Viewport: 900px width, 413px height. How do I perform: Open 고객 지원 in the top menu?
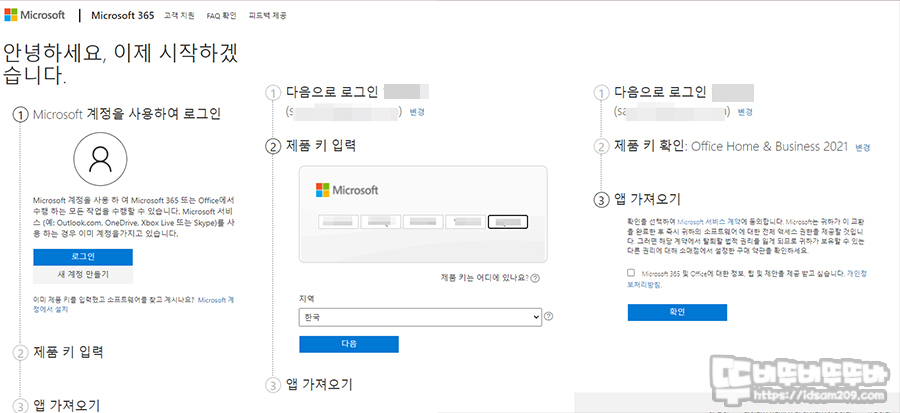click(x=179, y=16)
